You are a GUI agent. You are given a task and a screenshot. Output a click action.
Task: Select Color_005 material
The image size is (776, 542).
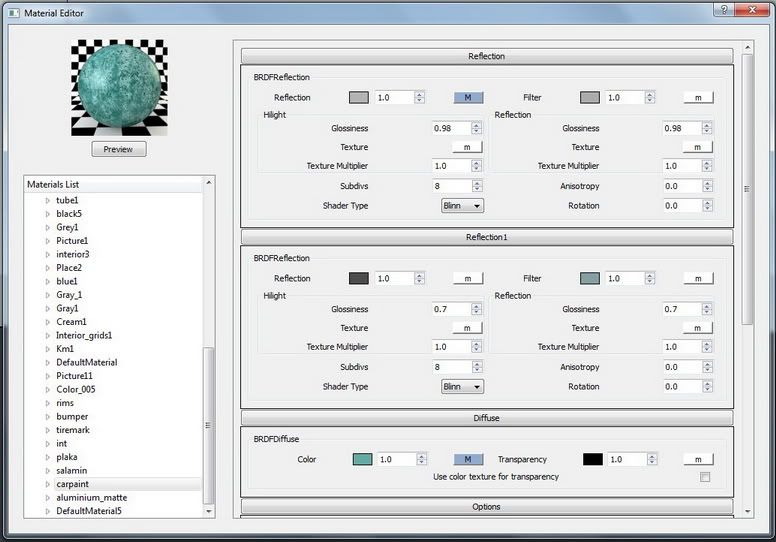[76, 390]
